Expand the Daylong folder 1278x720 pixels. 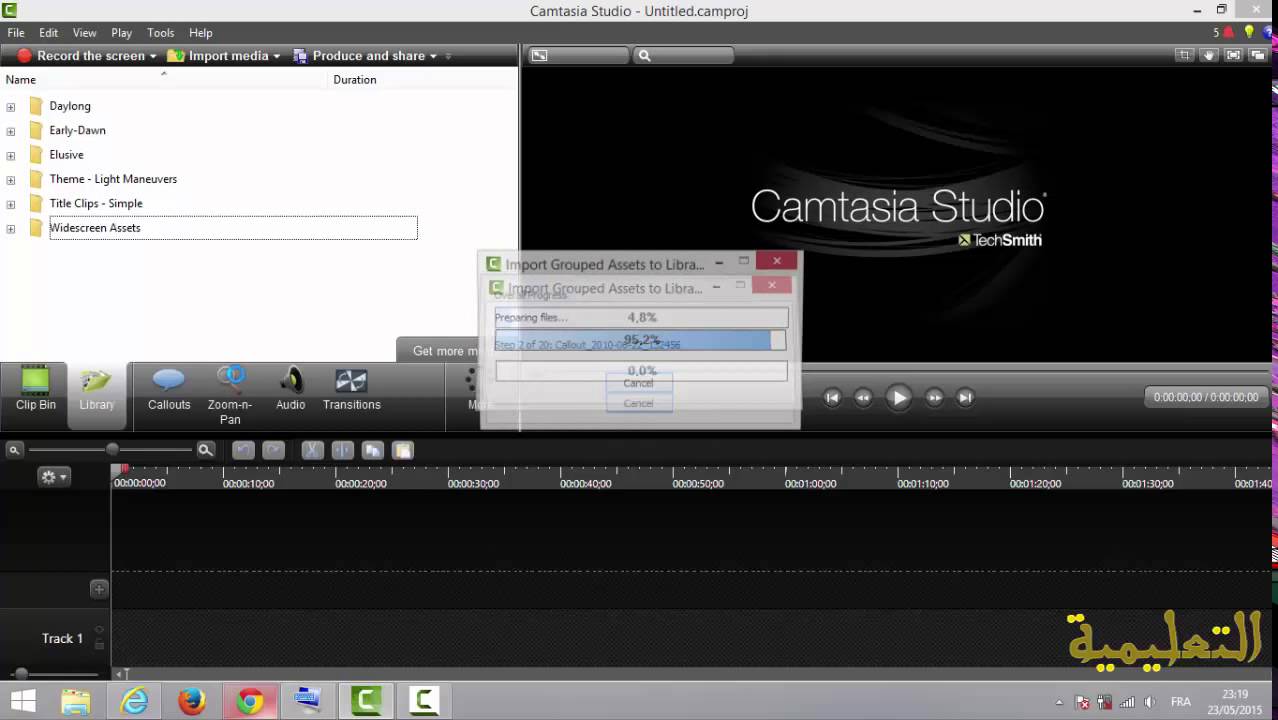click(11, 106)
